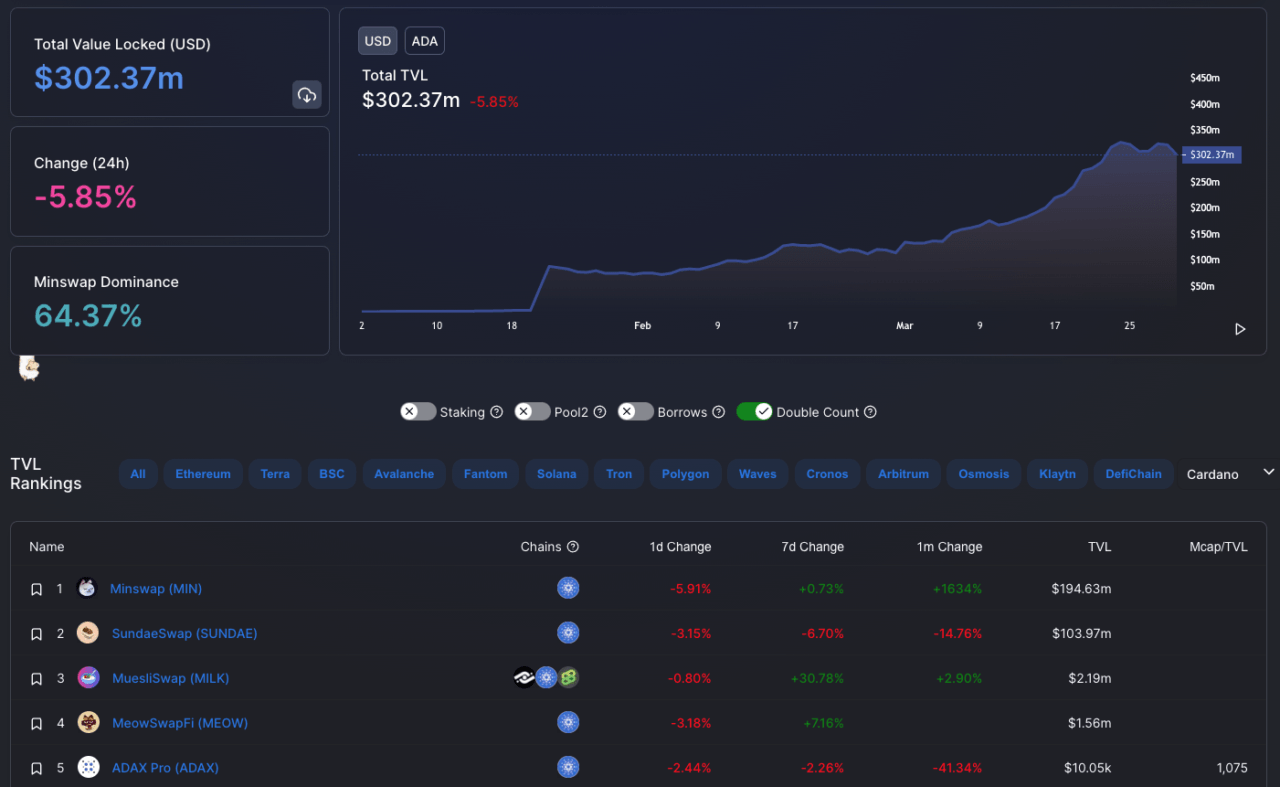1280x787 pixels.
Task: Bookmark the ADAX Pro (ADAX) row
Action: pyautogui.click(x=36, y=768)
